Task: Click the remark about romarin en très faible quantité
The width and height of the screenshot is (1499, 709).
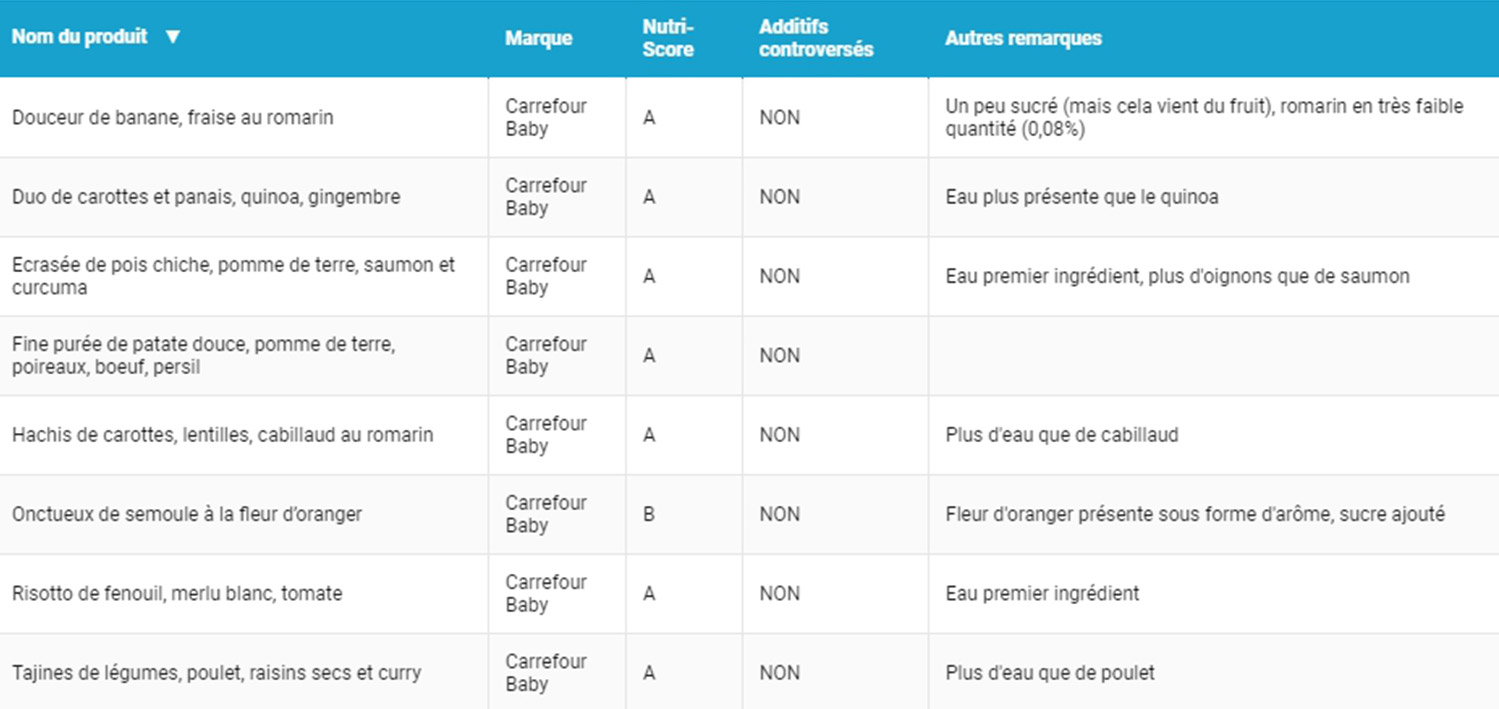Action: click(1203, 118)
